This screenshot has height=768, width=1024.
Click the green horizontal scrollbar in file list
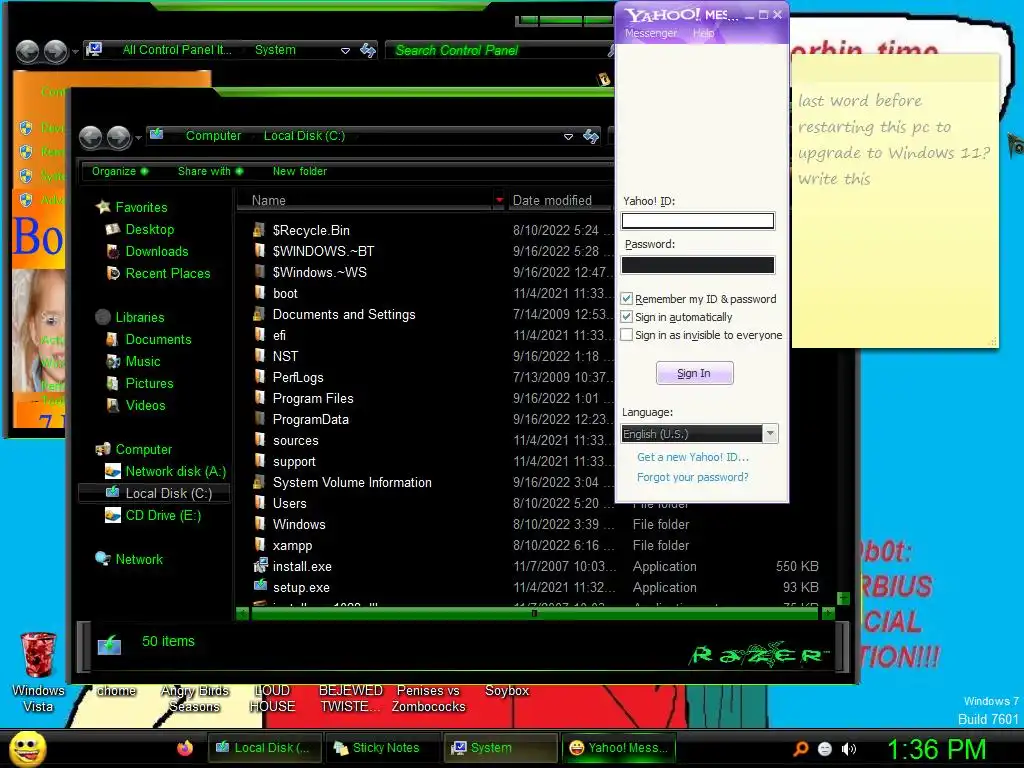pos(534,613)
